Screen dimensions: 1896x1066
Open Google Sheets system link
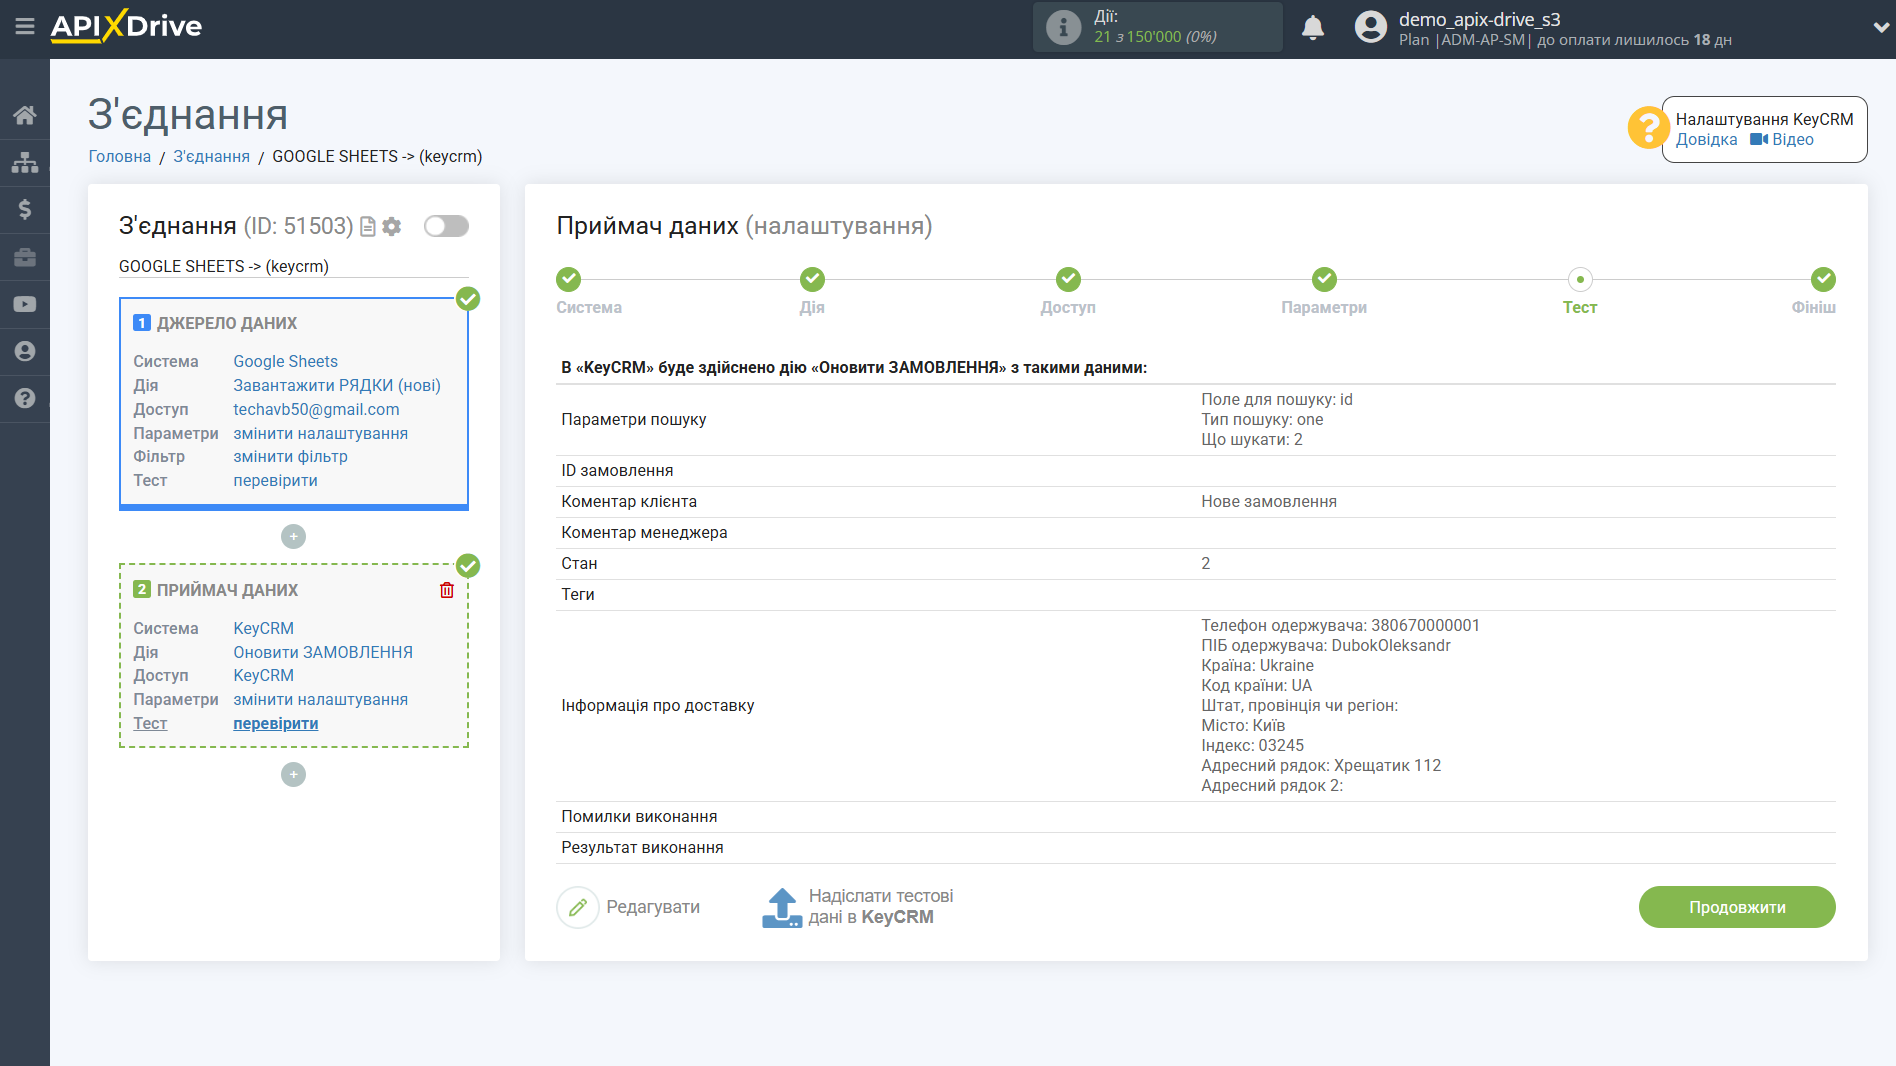(x=285, y=361)
